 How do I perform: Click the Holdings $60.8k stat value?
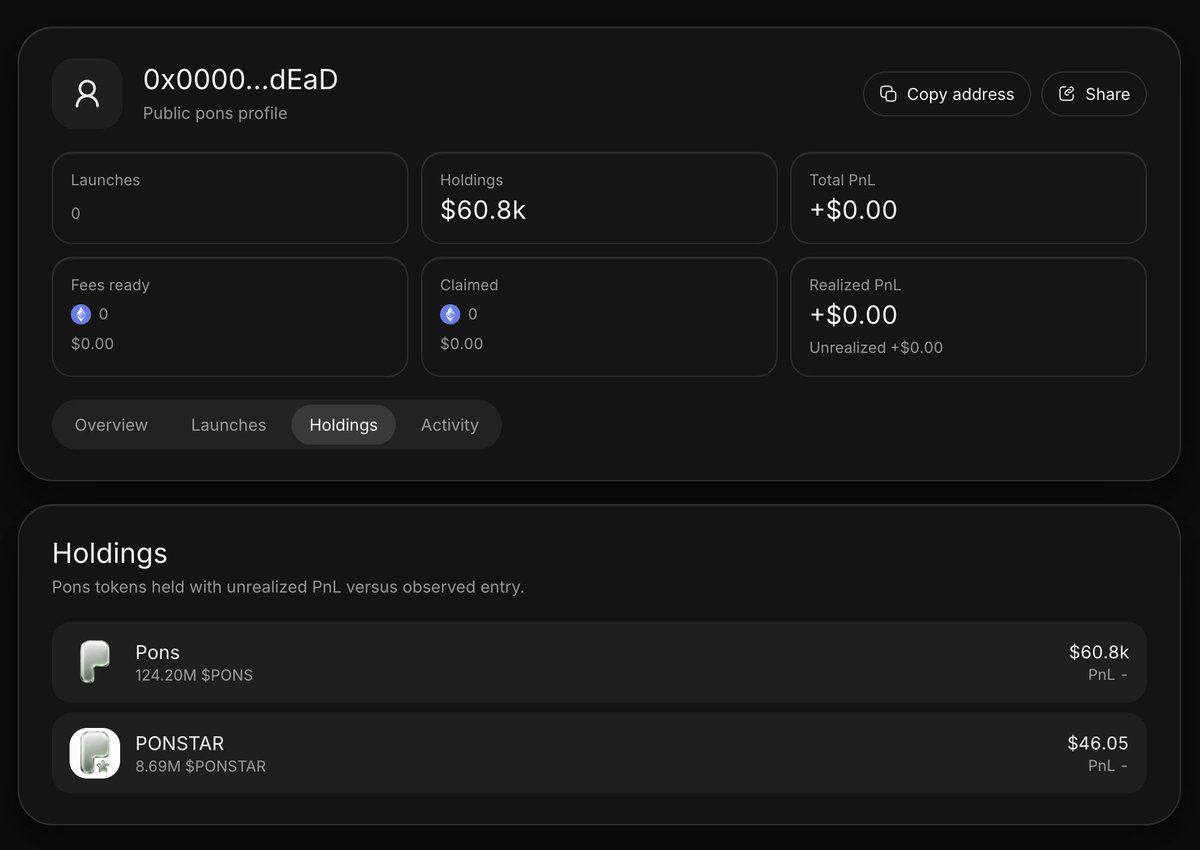pyautogui.click(x=483, y=210)
